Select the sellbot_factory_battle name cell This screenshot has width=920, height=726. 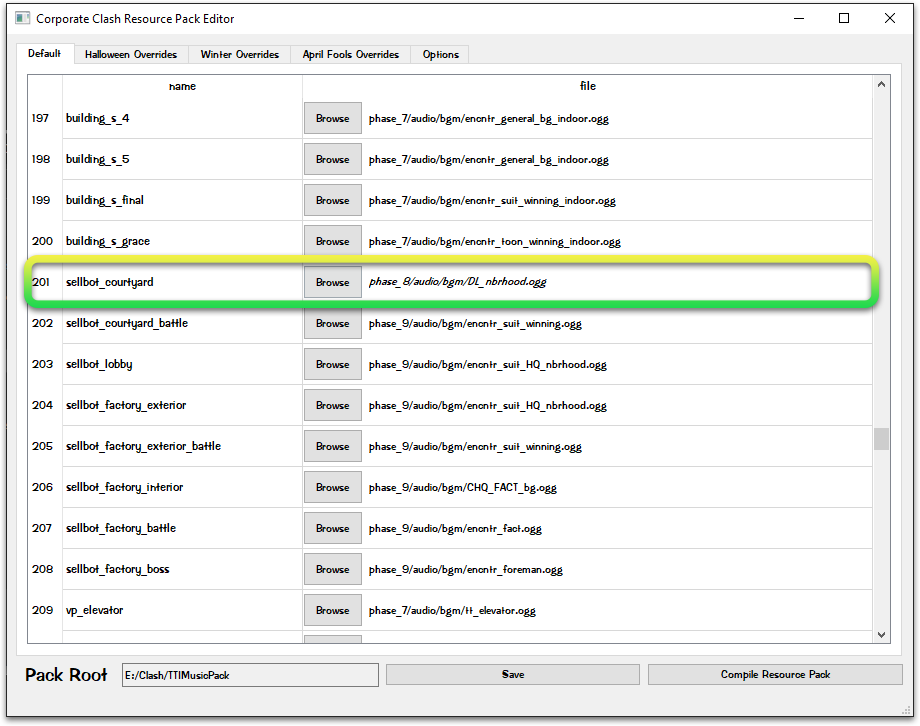[182, 528]
